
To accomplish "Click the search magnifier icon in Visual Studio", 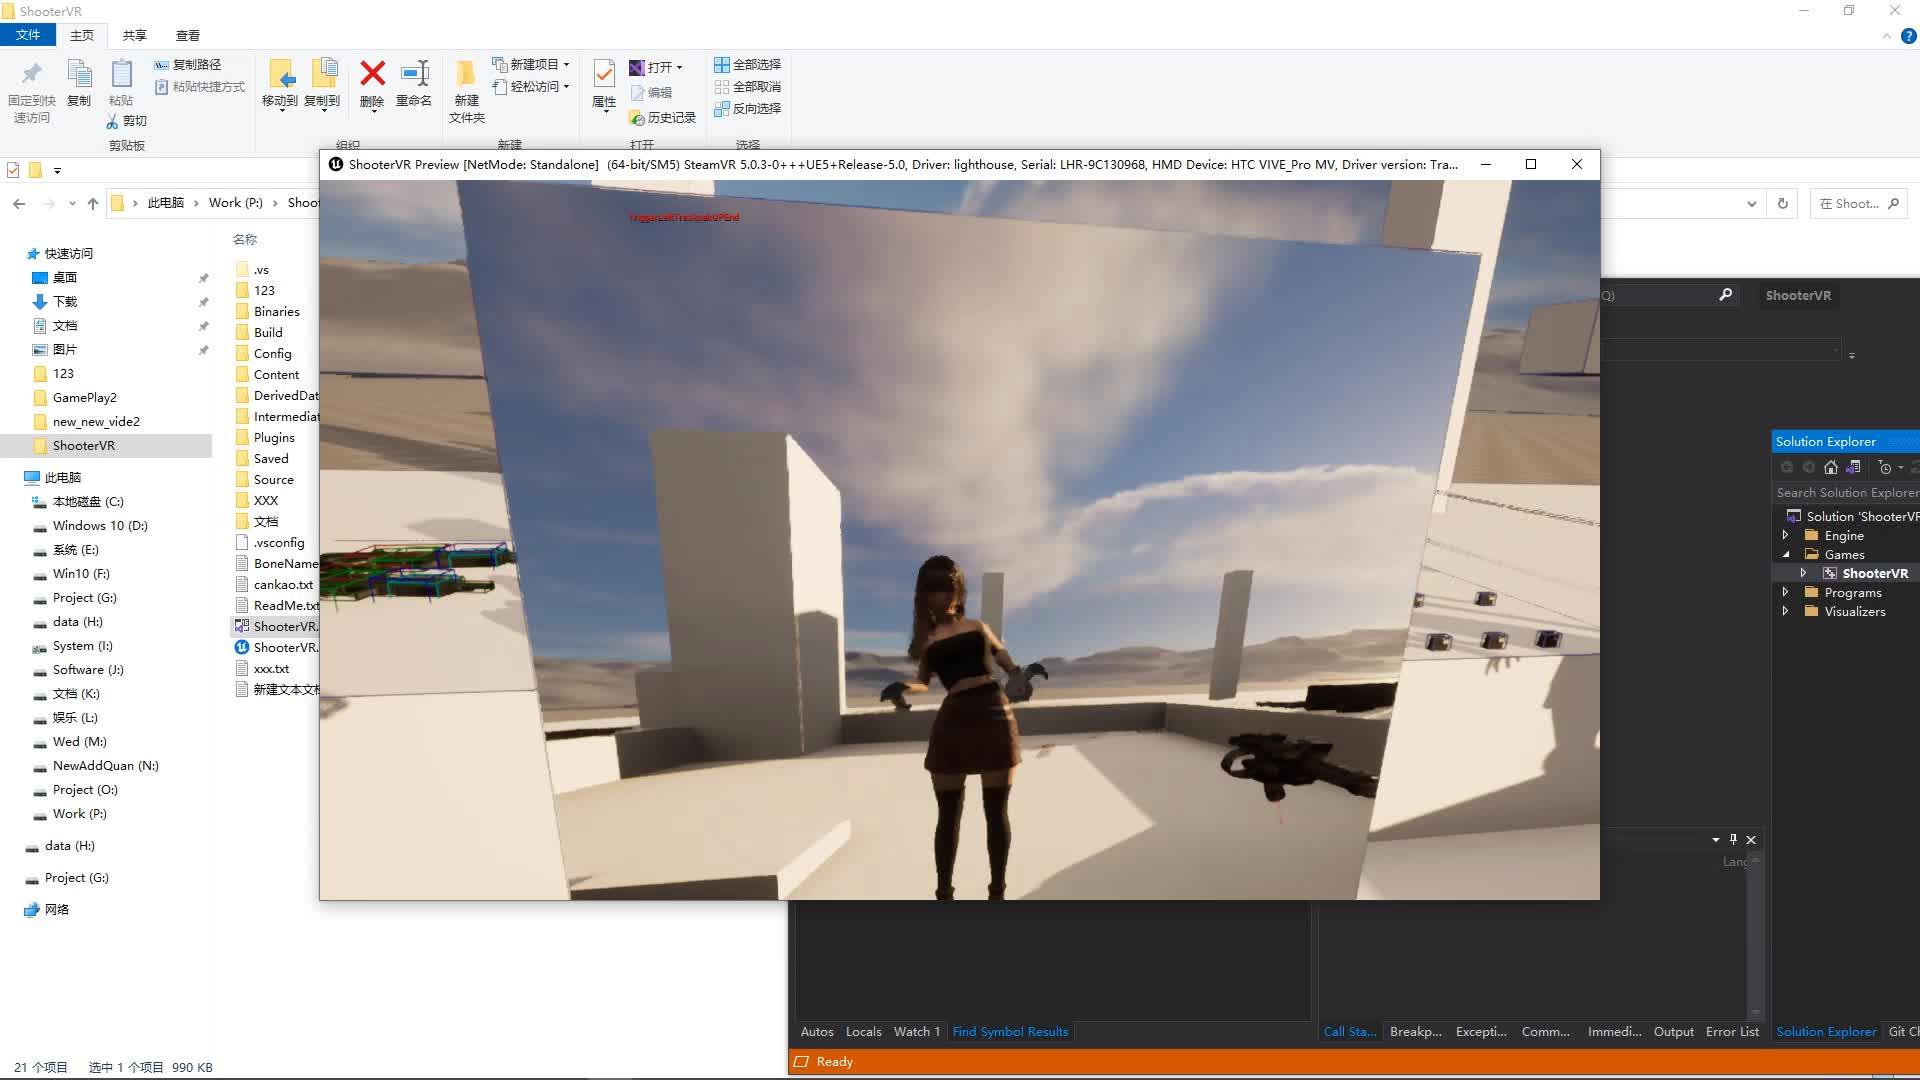I will 1725,295.
